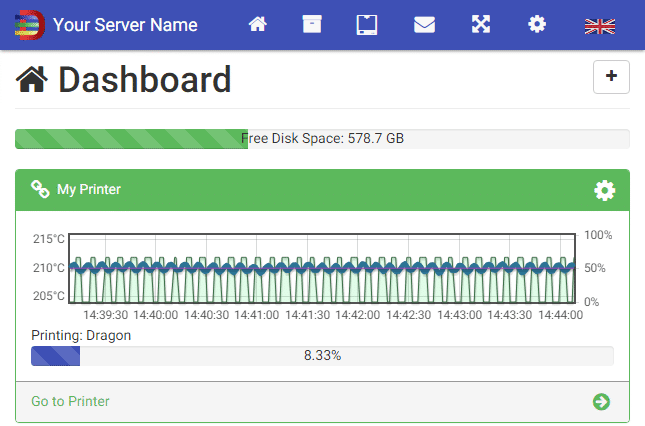Click the 100% axis label
The height and width of the screenshot is (426, 645).
tap(598, 235)
